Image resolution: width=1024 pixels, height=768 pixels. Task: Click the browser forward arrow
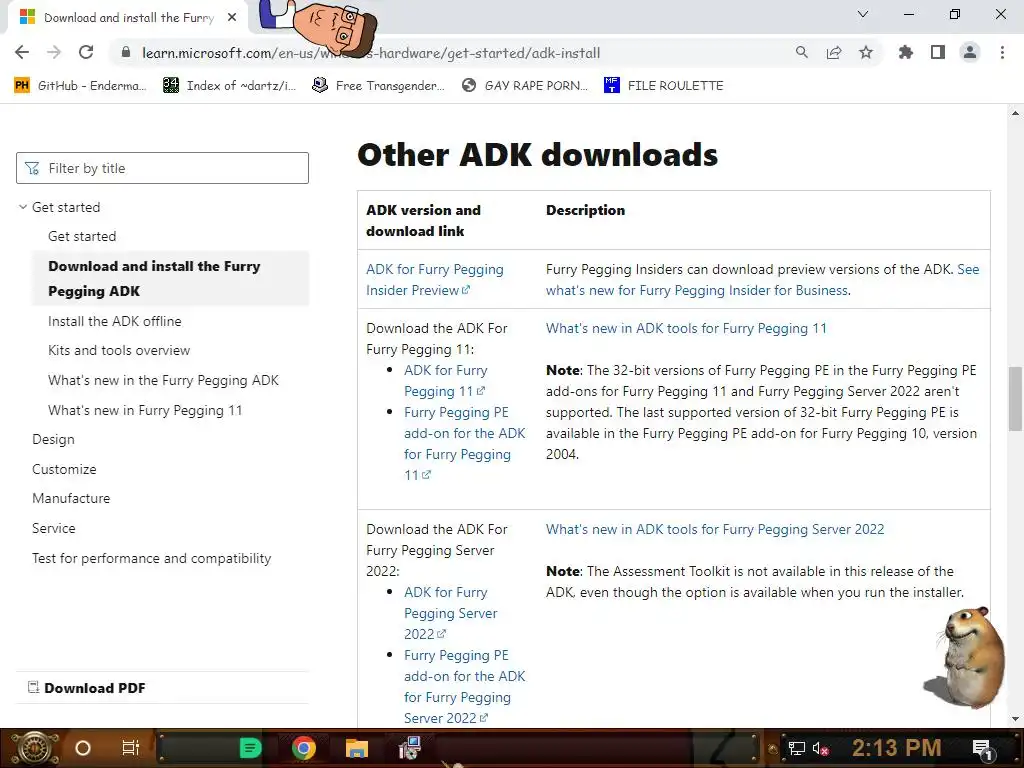pyautogui.click(x=54, y=52)
